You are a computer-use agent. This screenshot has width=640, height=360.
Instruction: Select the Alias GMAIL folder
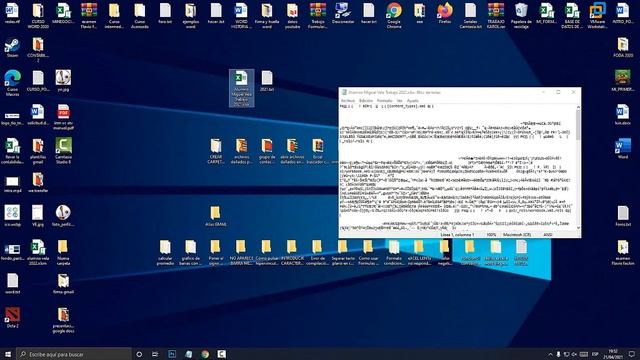click(x=216, y=216)
